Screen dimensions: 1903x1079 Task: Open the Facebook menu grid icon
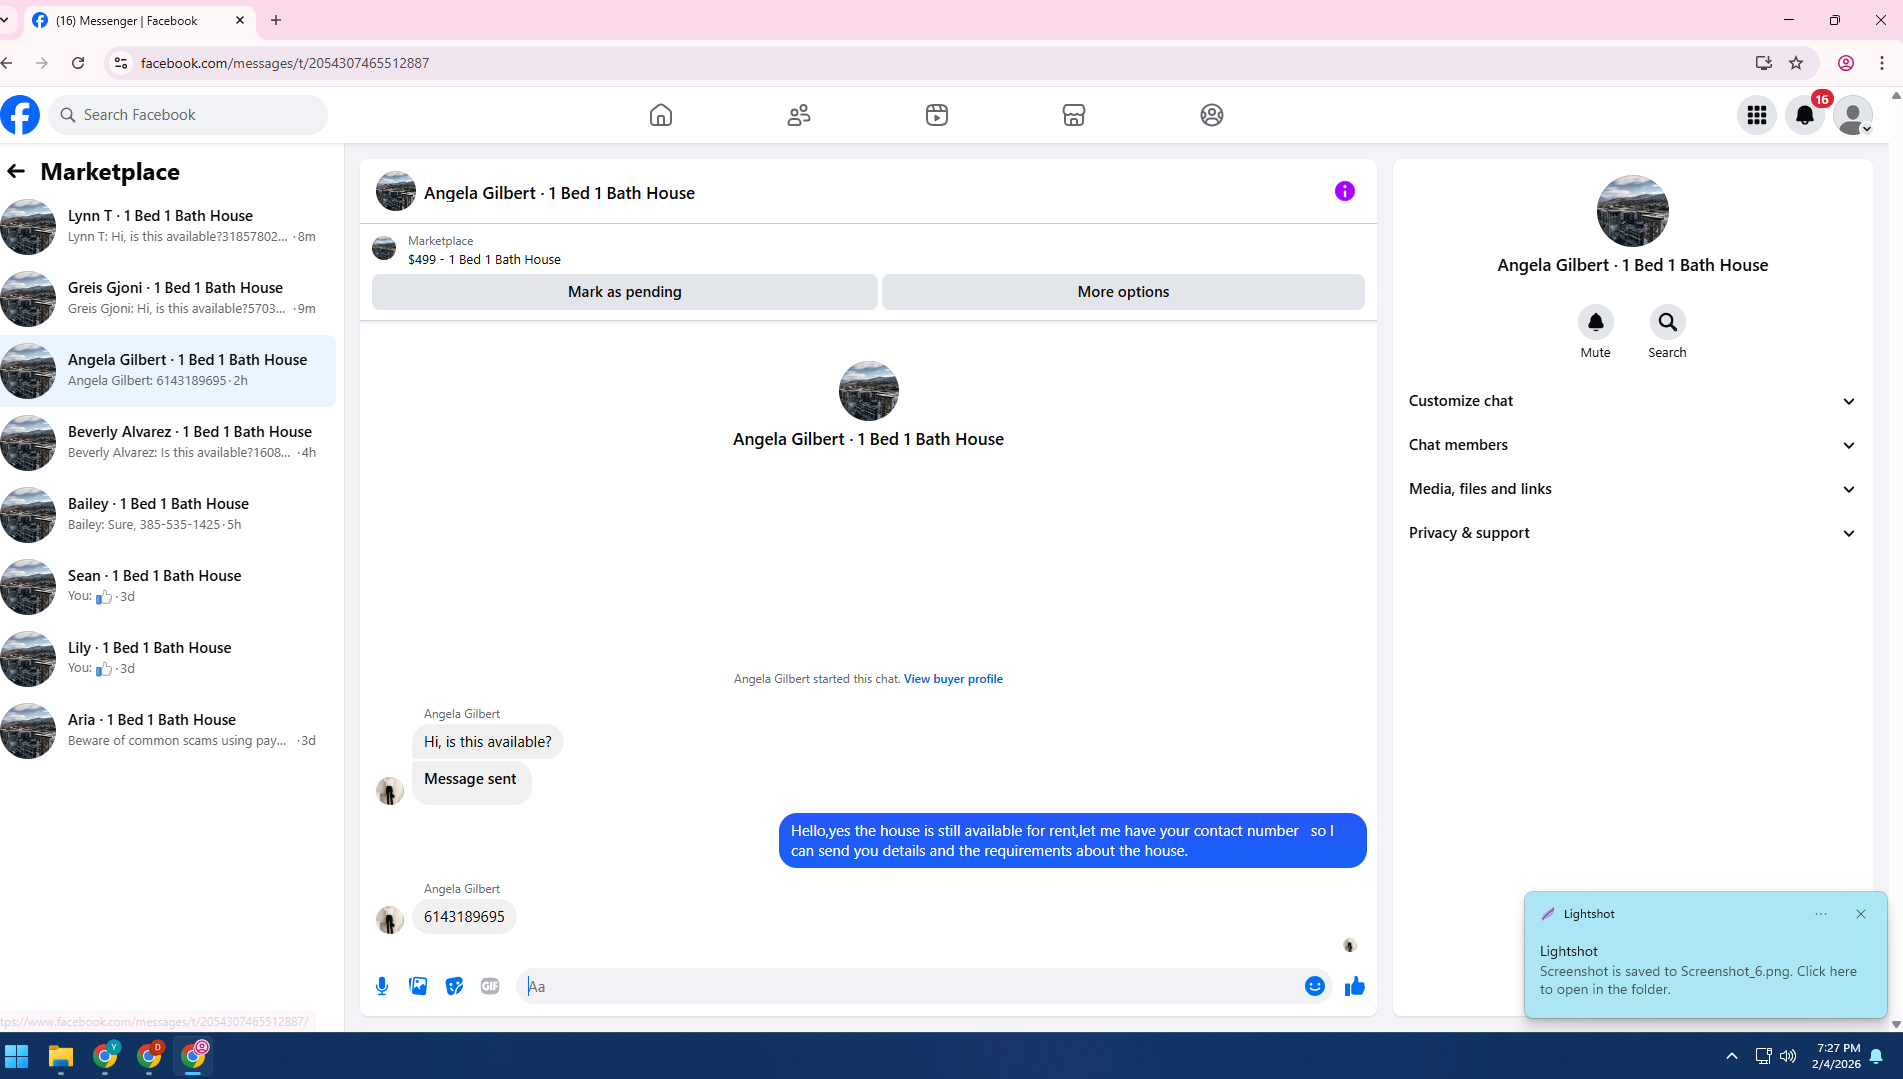point(1757,115)
